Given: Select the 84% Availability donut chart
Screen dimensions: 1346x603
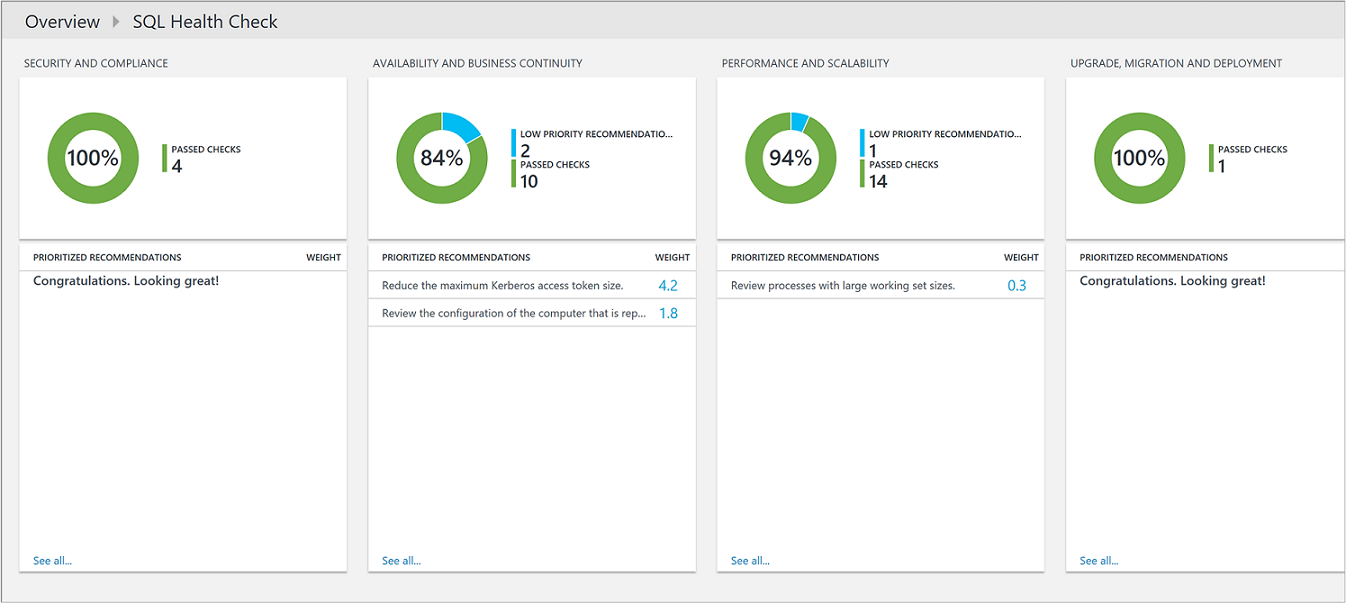Looking at the screenshot, I should click(x=442, y=158).
